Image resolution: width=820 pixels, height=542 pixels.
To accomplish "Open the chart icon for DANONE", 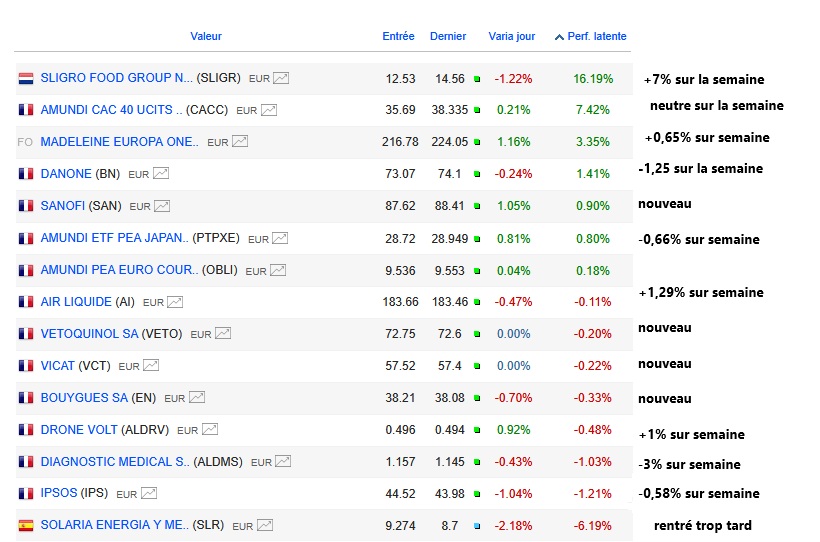I will pos(161,174).
